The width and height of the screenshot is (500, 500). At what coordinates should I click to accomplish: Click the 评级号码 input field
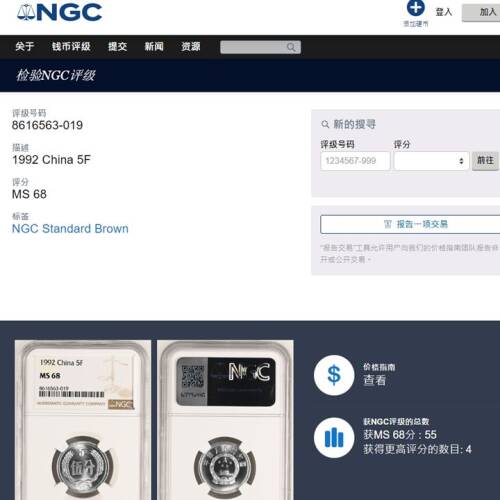click(x=355, y=161)
